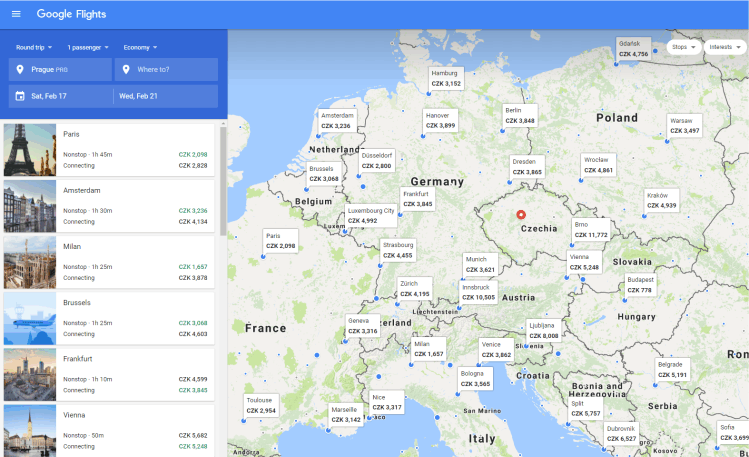Viewport: 749px width, 457px height.
Task: Click the red Prague origin marker on map
Action: pos(520,214)
